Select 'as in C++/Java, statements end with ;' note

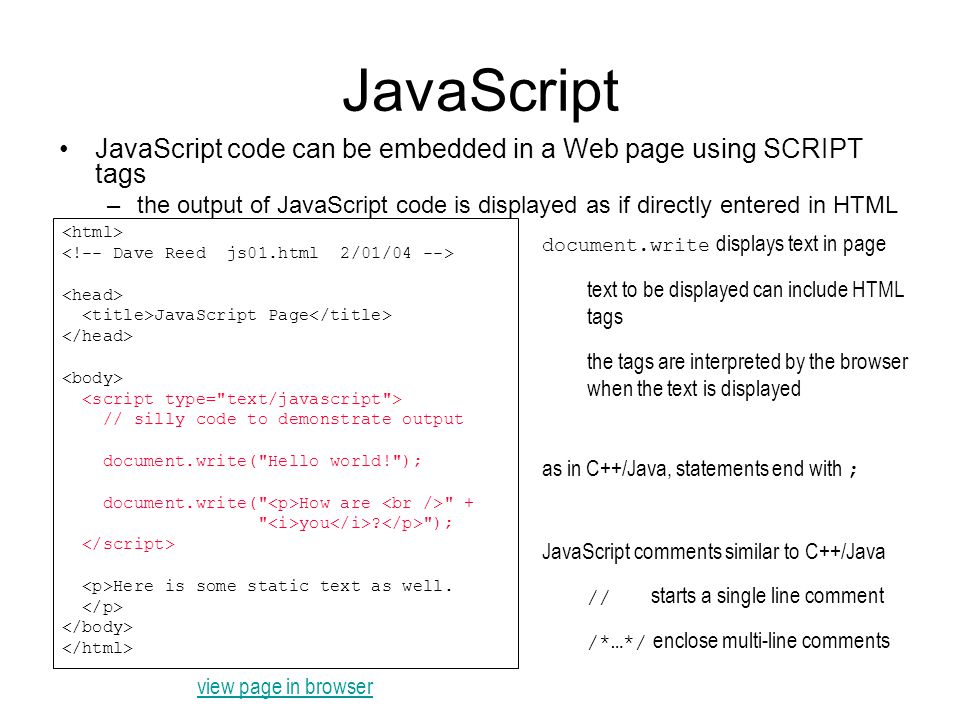[x=700, y=469]
